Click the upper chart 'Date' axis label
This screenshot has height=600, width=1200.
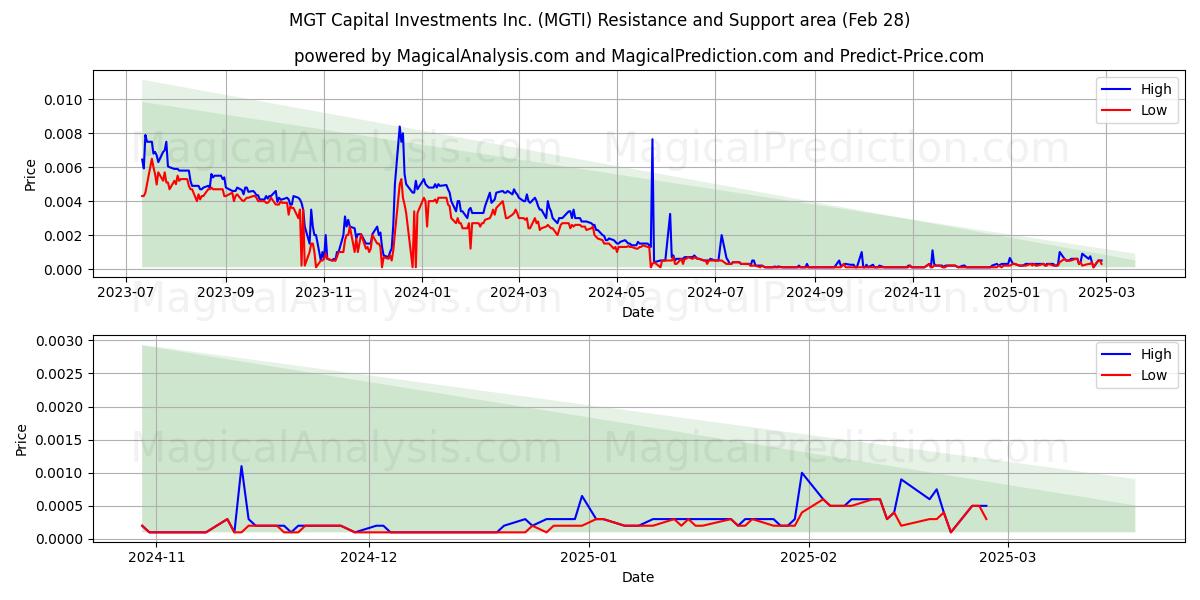638,312
